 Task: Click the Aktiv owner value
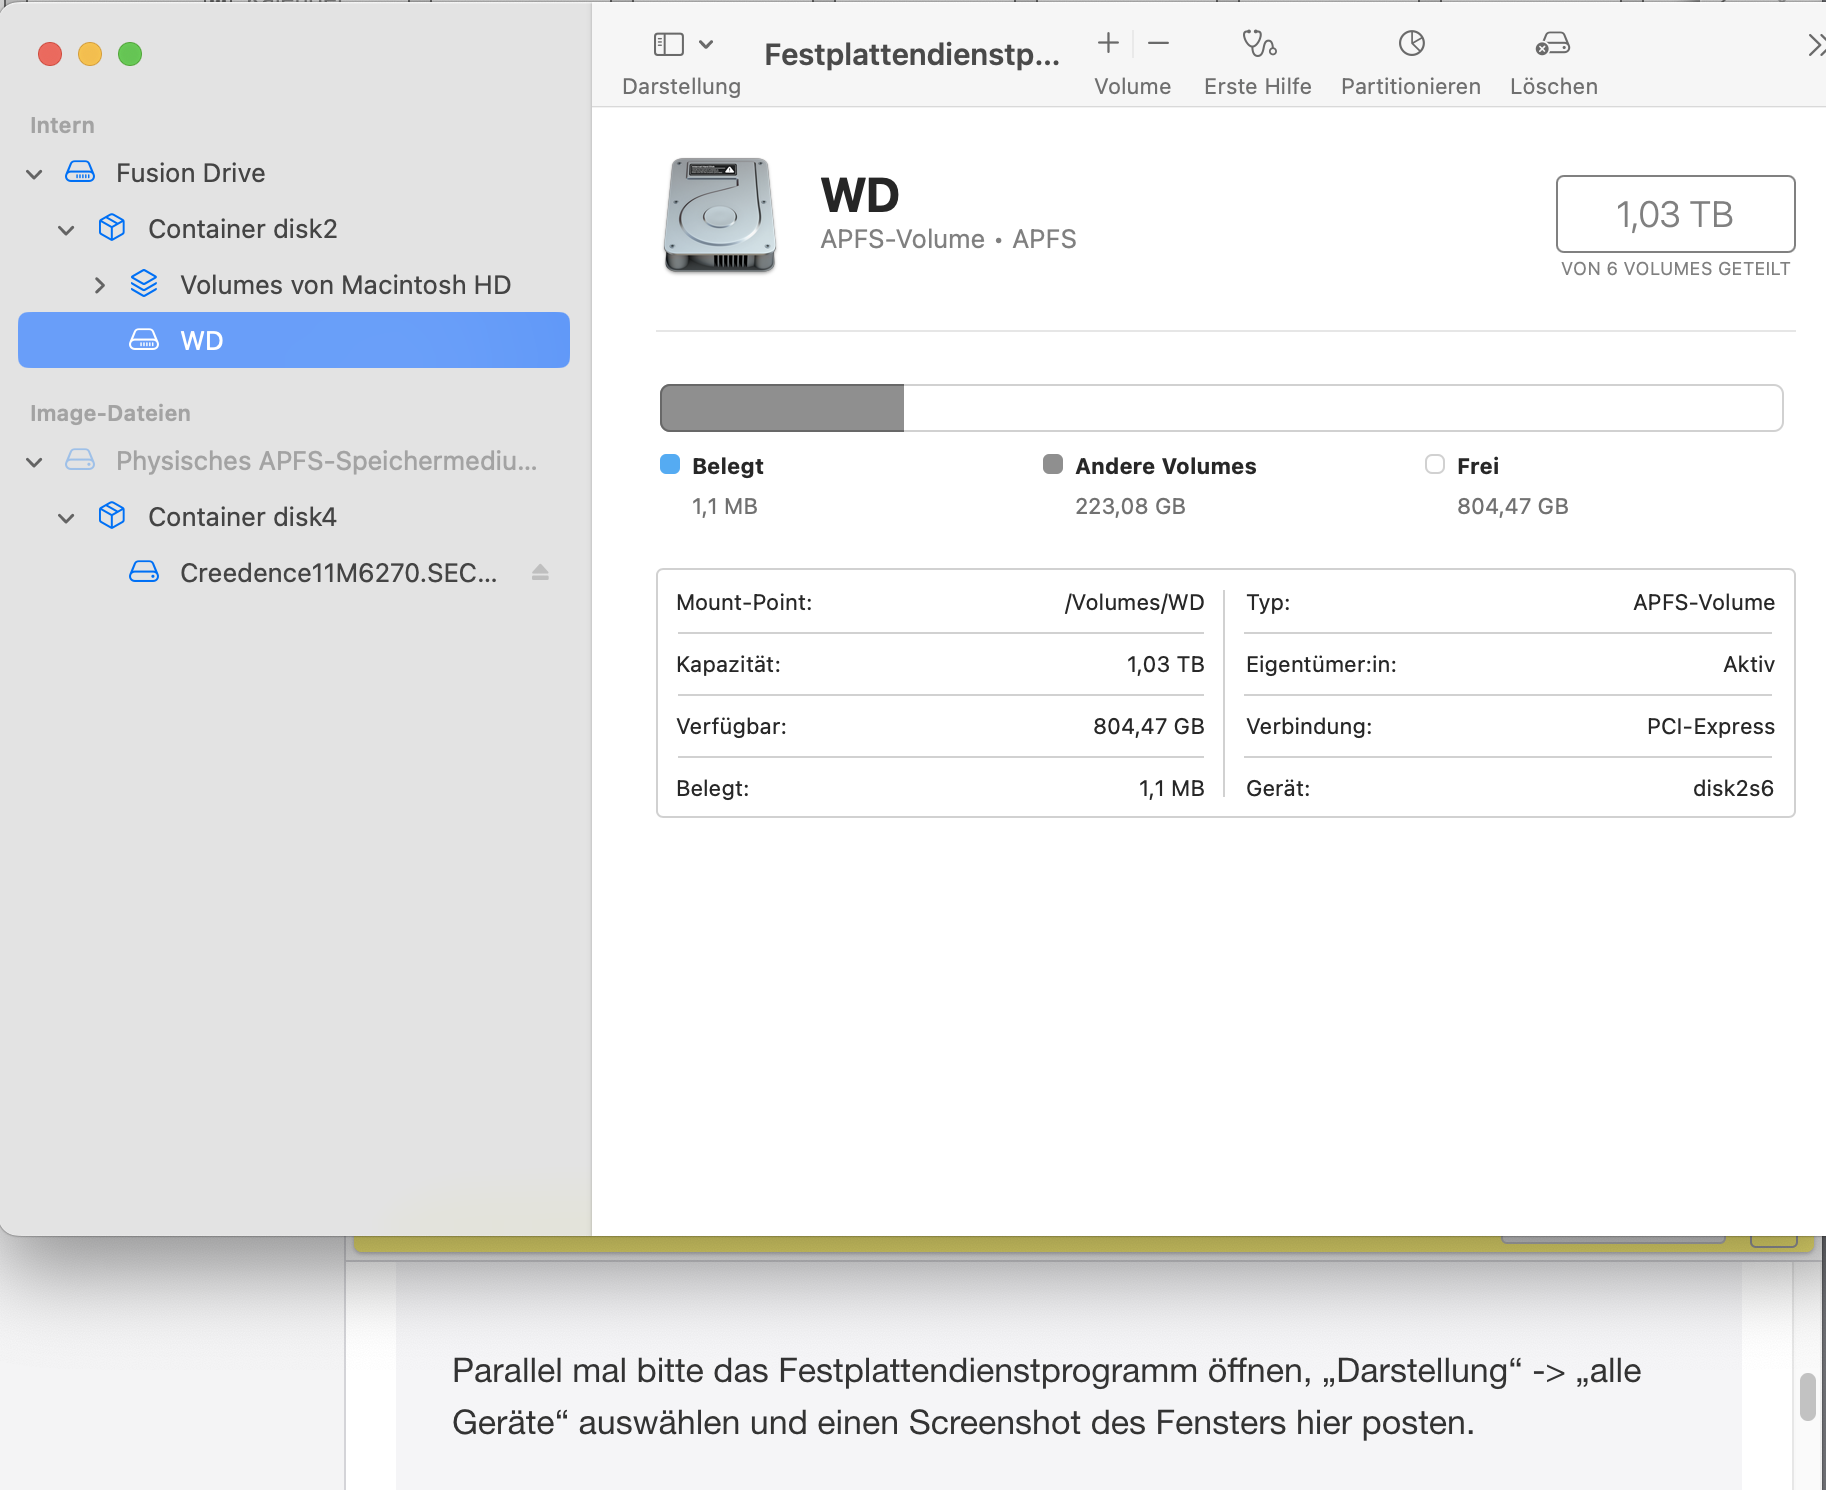tap(1749, 665)
